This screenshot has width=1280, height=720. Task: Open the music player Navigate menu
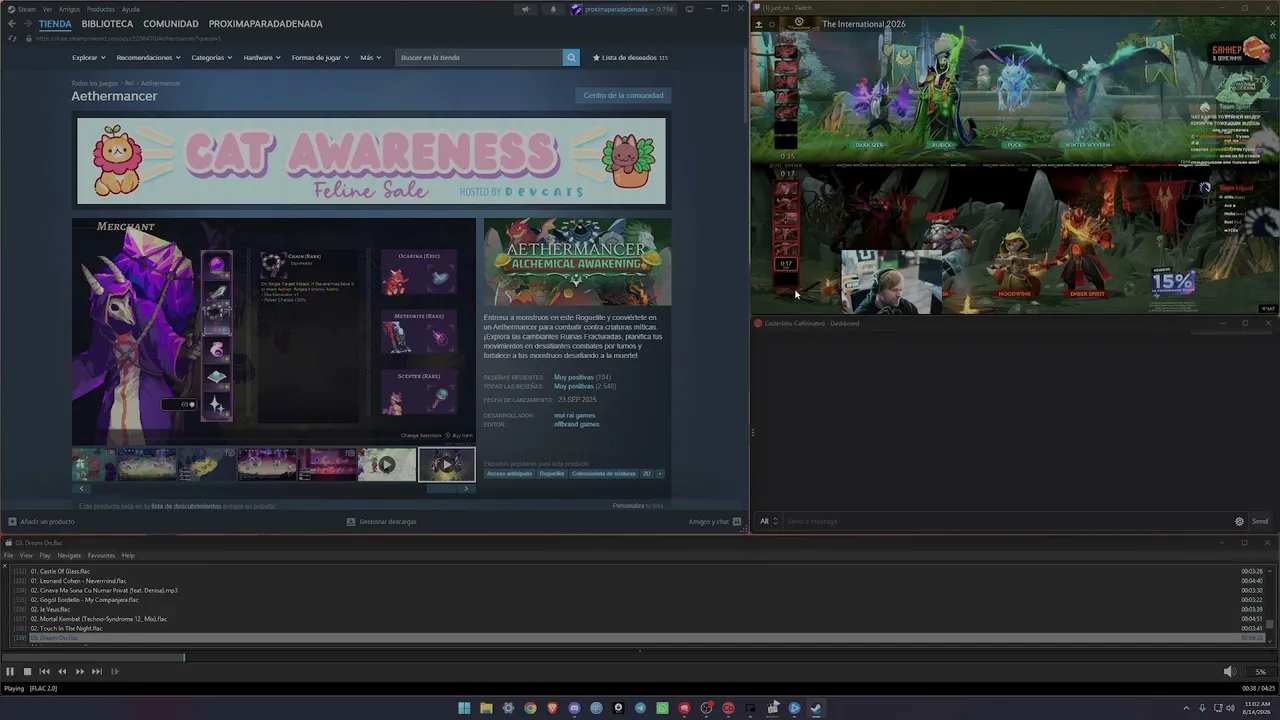click(69, 555)
